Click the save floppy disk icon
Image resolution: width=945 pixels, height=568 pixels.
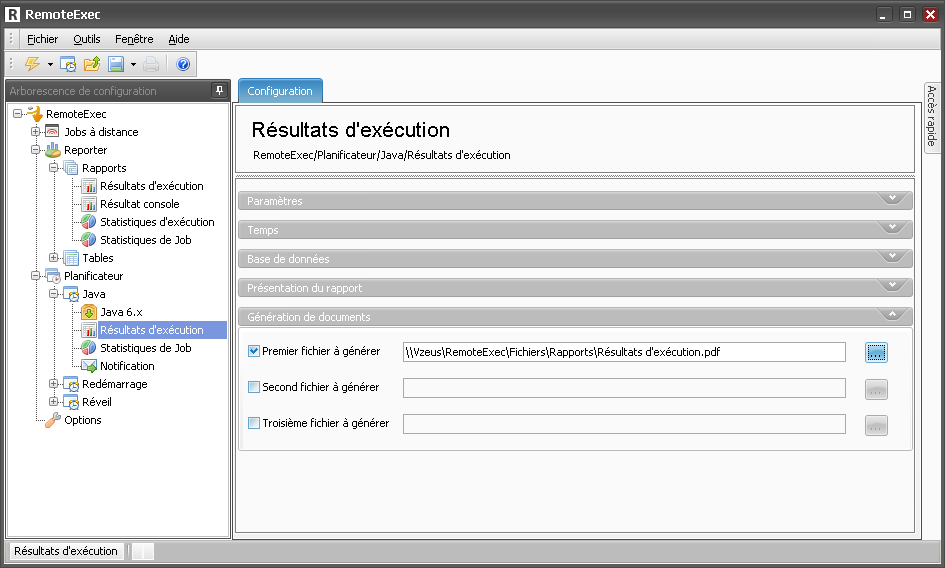coord(116,64)
